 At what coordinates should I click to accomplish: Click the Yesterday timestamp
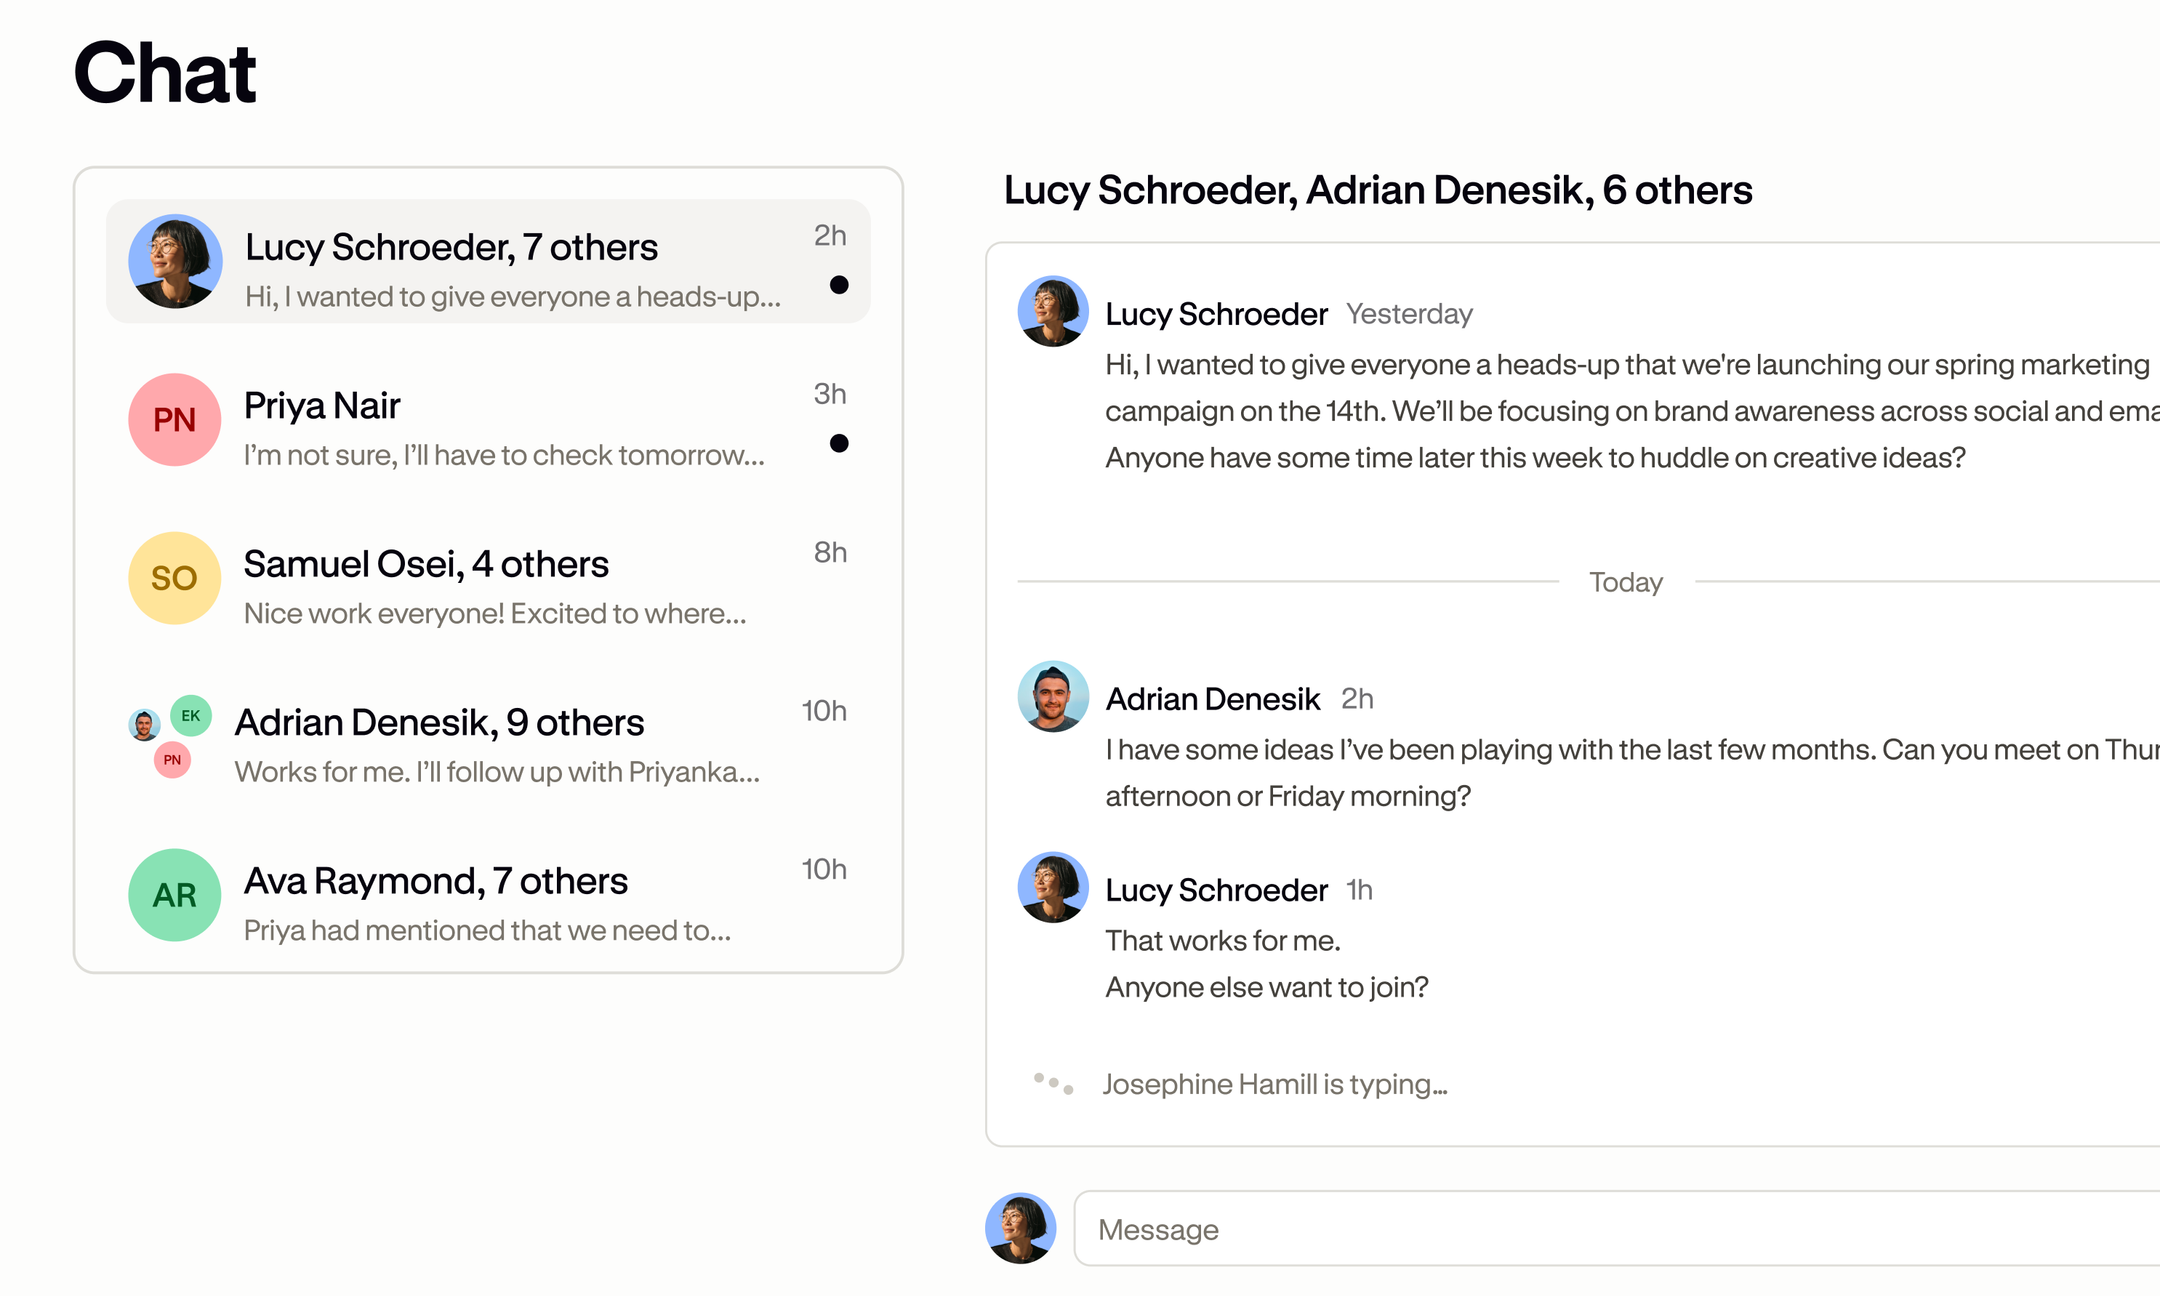pos(1409,314)
